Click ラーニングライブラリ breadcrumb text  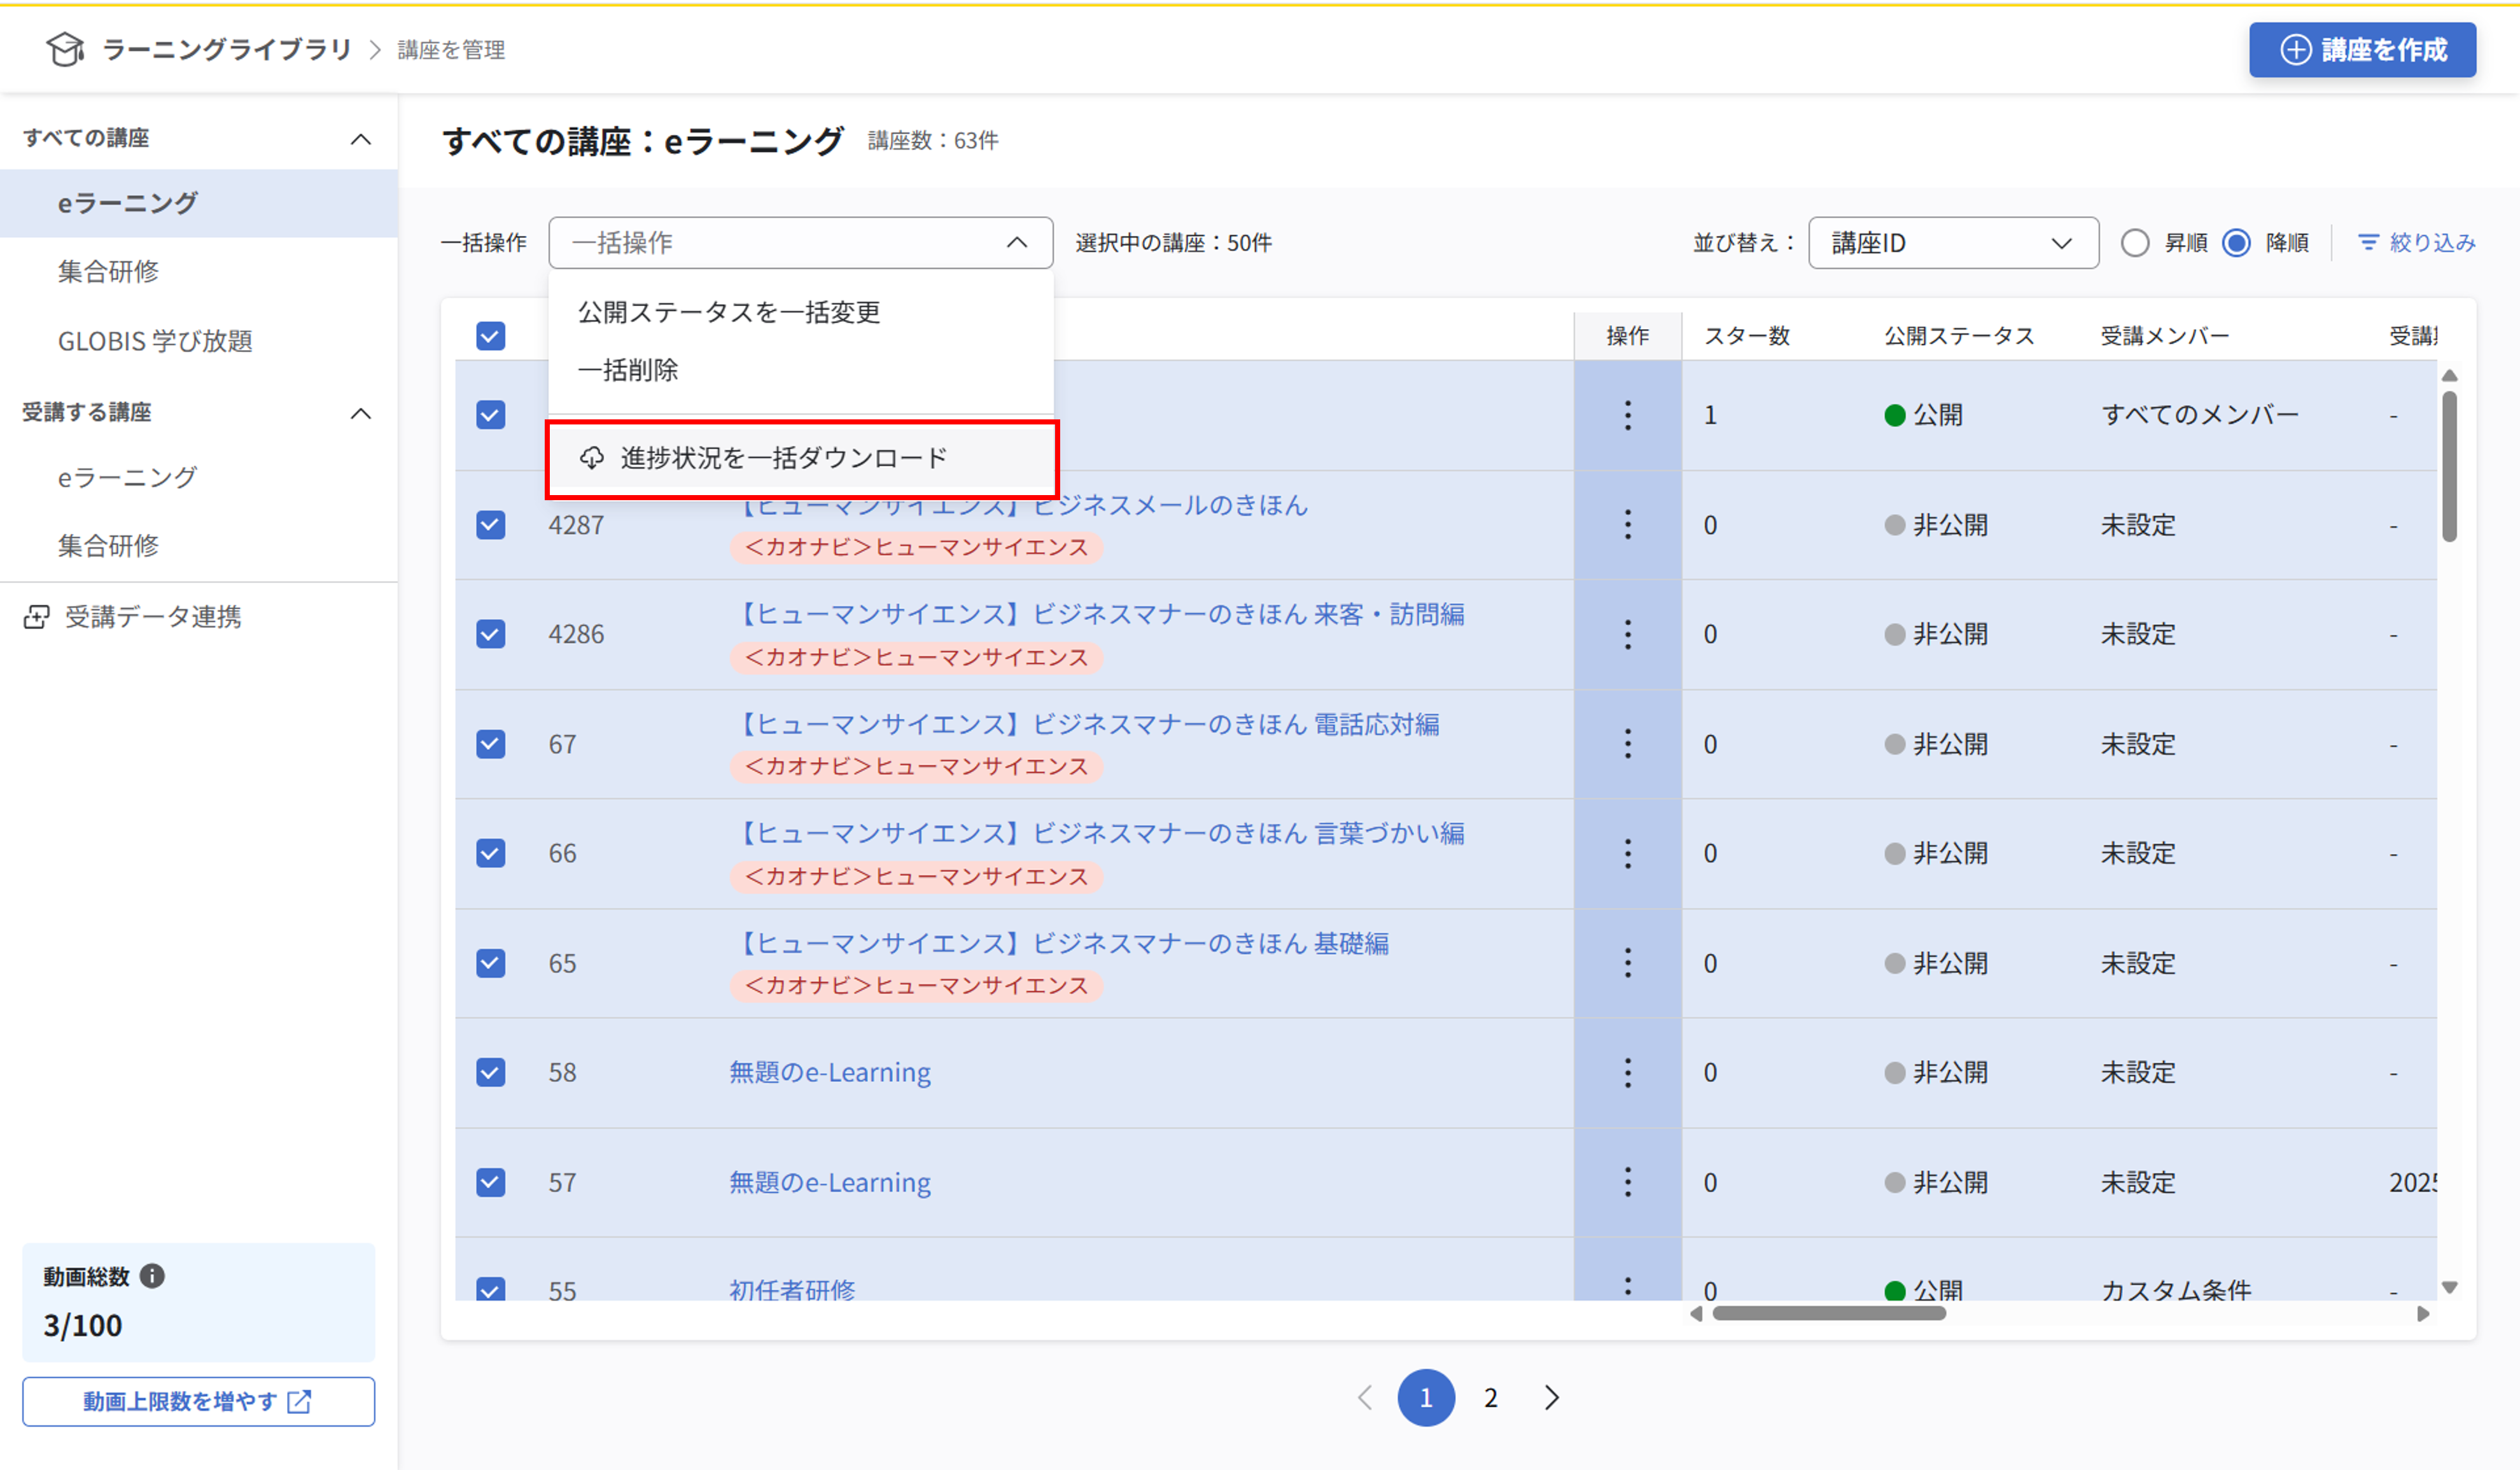227,49
